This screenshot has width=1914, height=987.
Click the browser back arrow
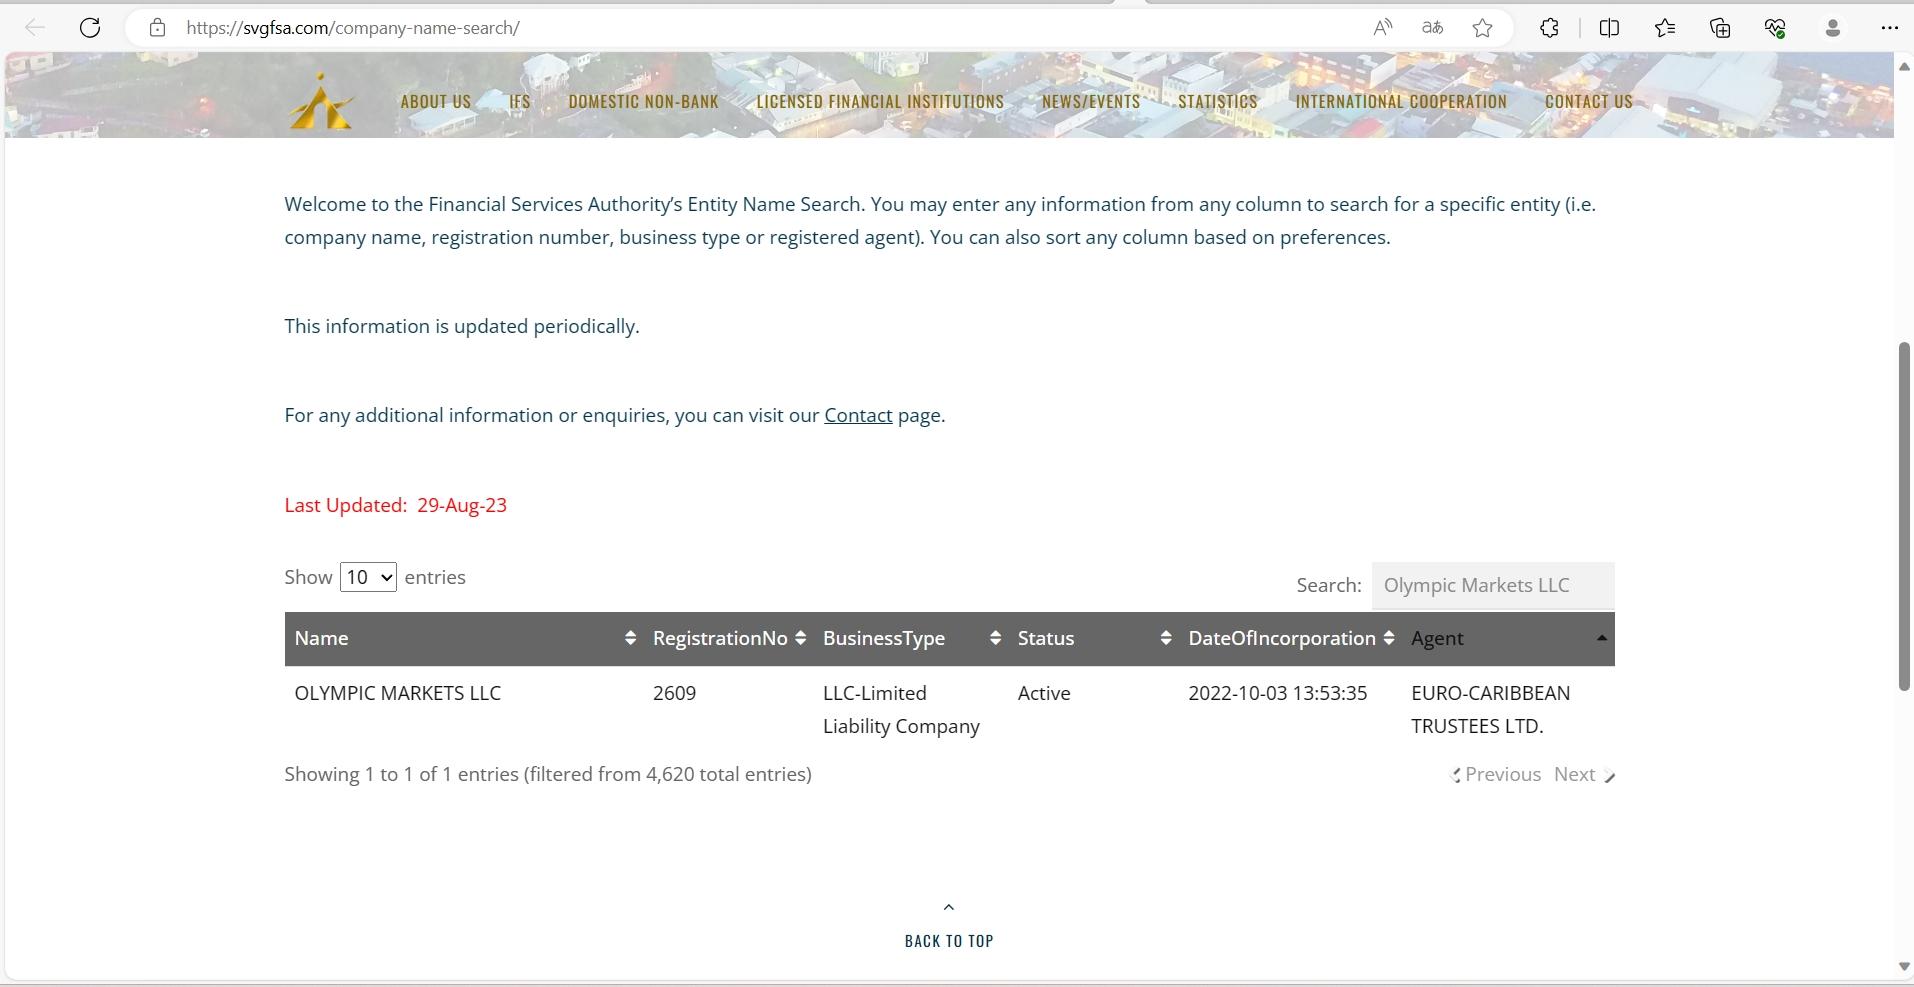pyautogui.click(x=35, y=28)
